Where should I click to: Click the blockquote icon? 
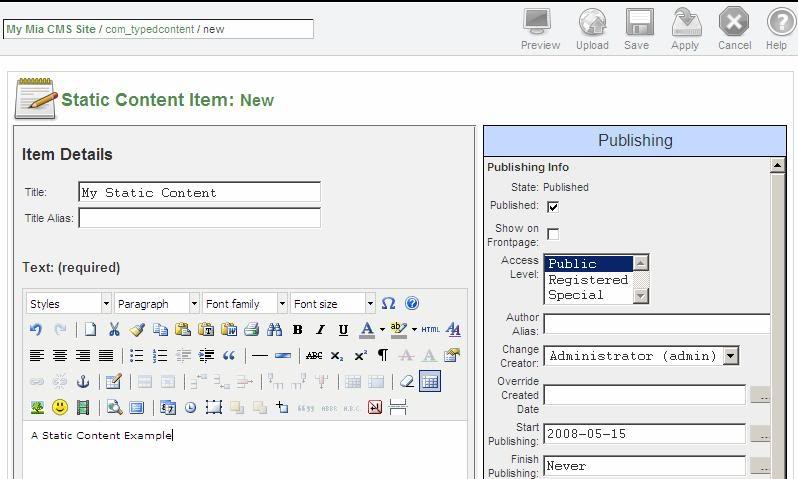[229, 355]
